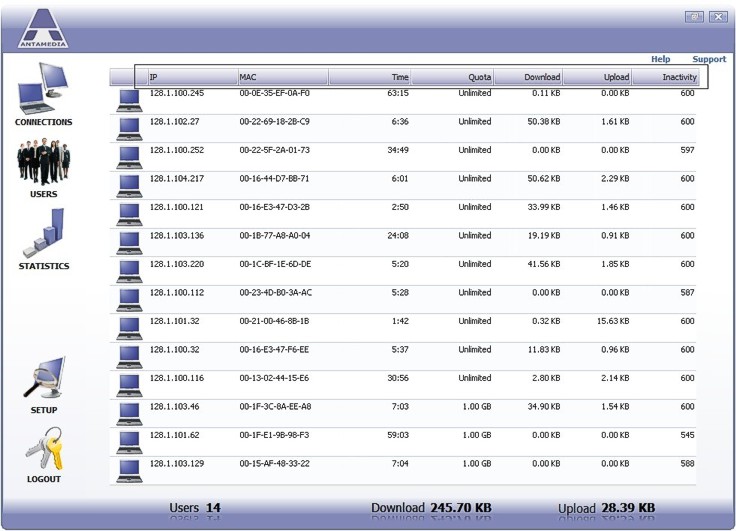Sort by the IP column header
Image resolution: width=736 pixels, height=531 pixels.
point(190,77)
